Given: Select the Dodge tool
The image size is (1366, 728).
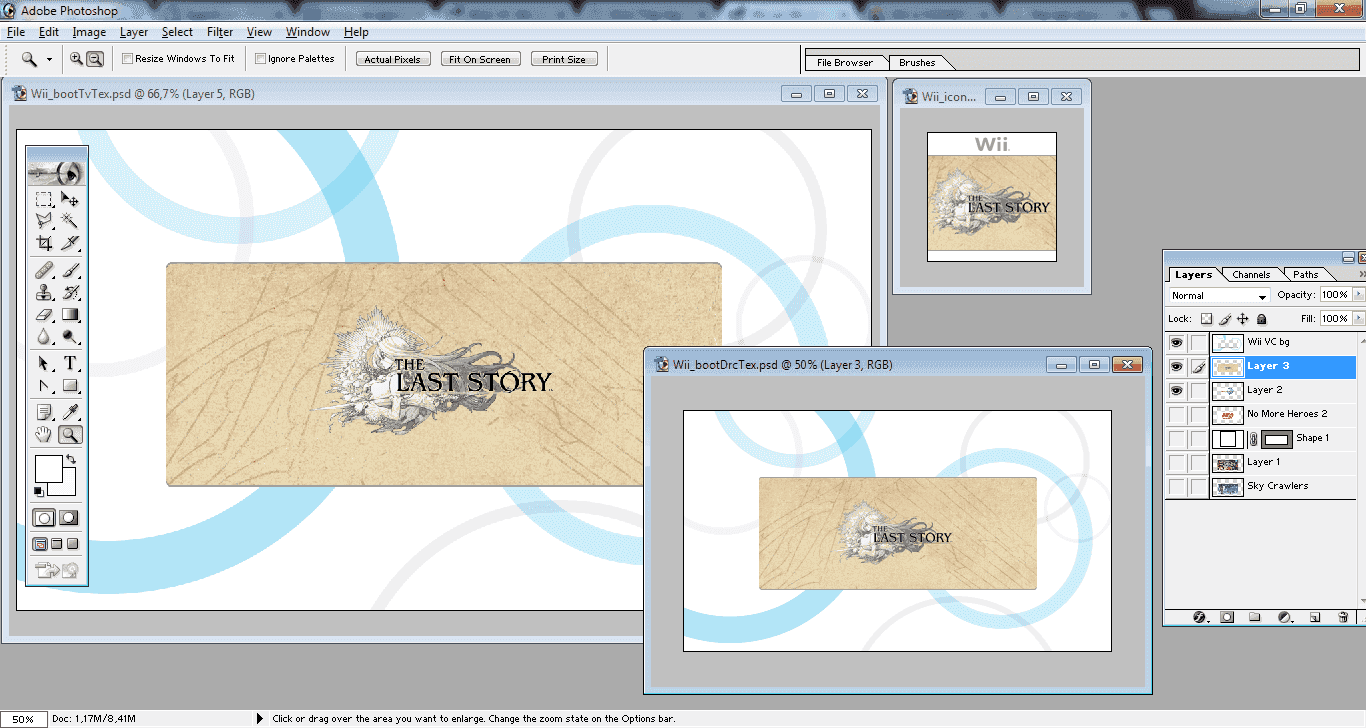Looking at the screenshot, I should pyautogui.click(x=70, y=337).
